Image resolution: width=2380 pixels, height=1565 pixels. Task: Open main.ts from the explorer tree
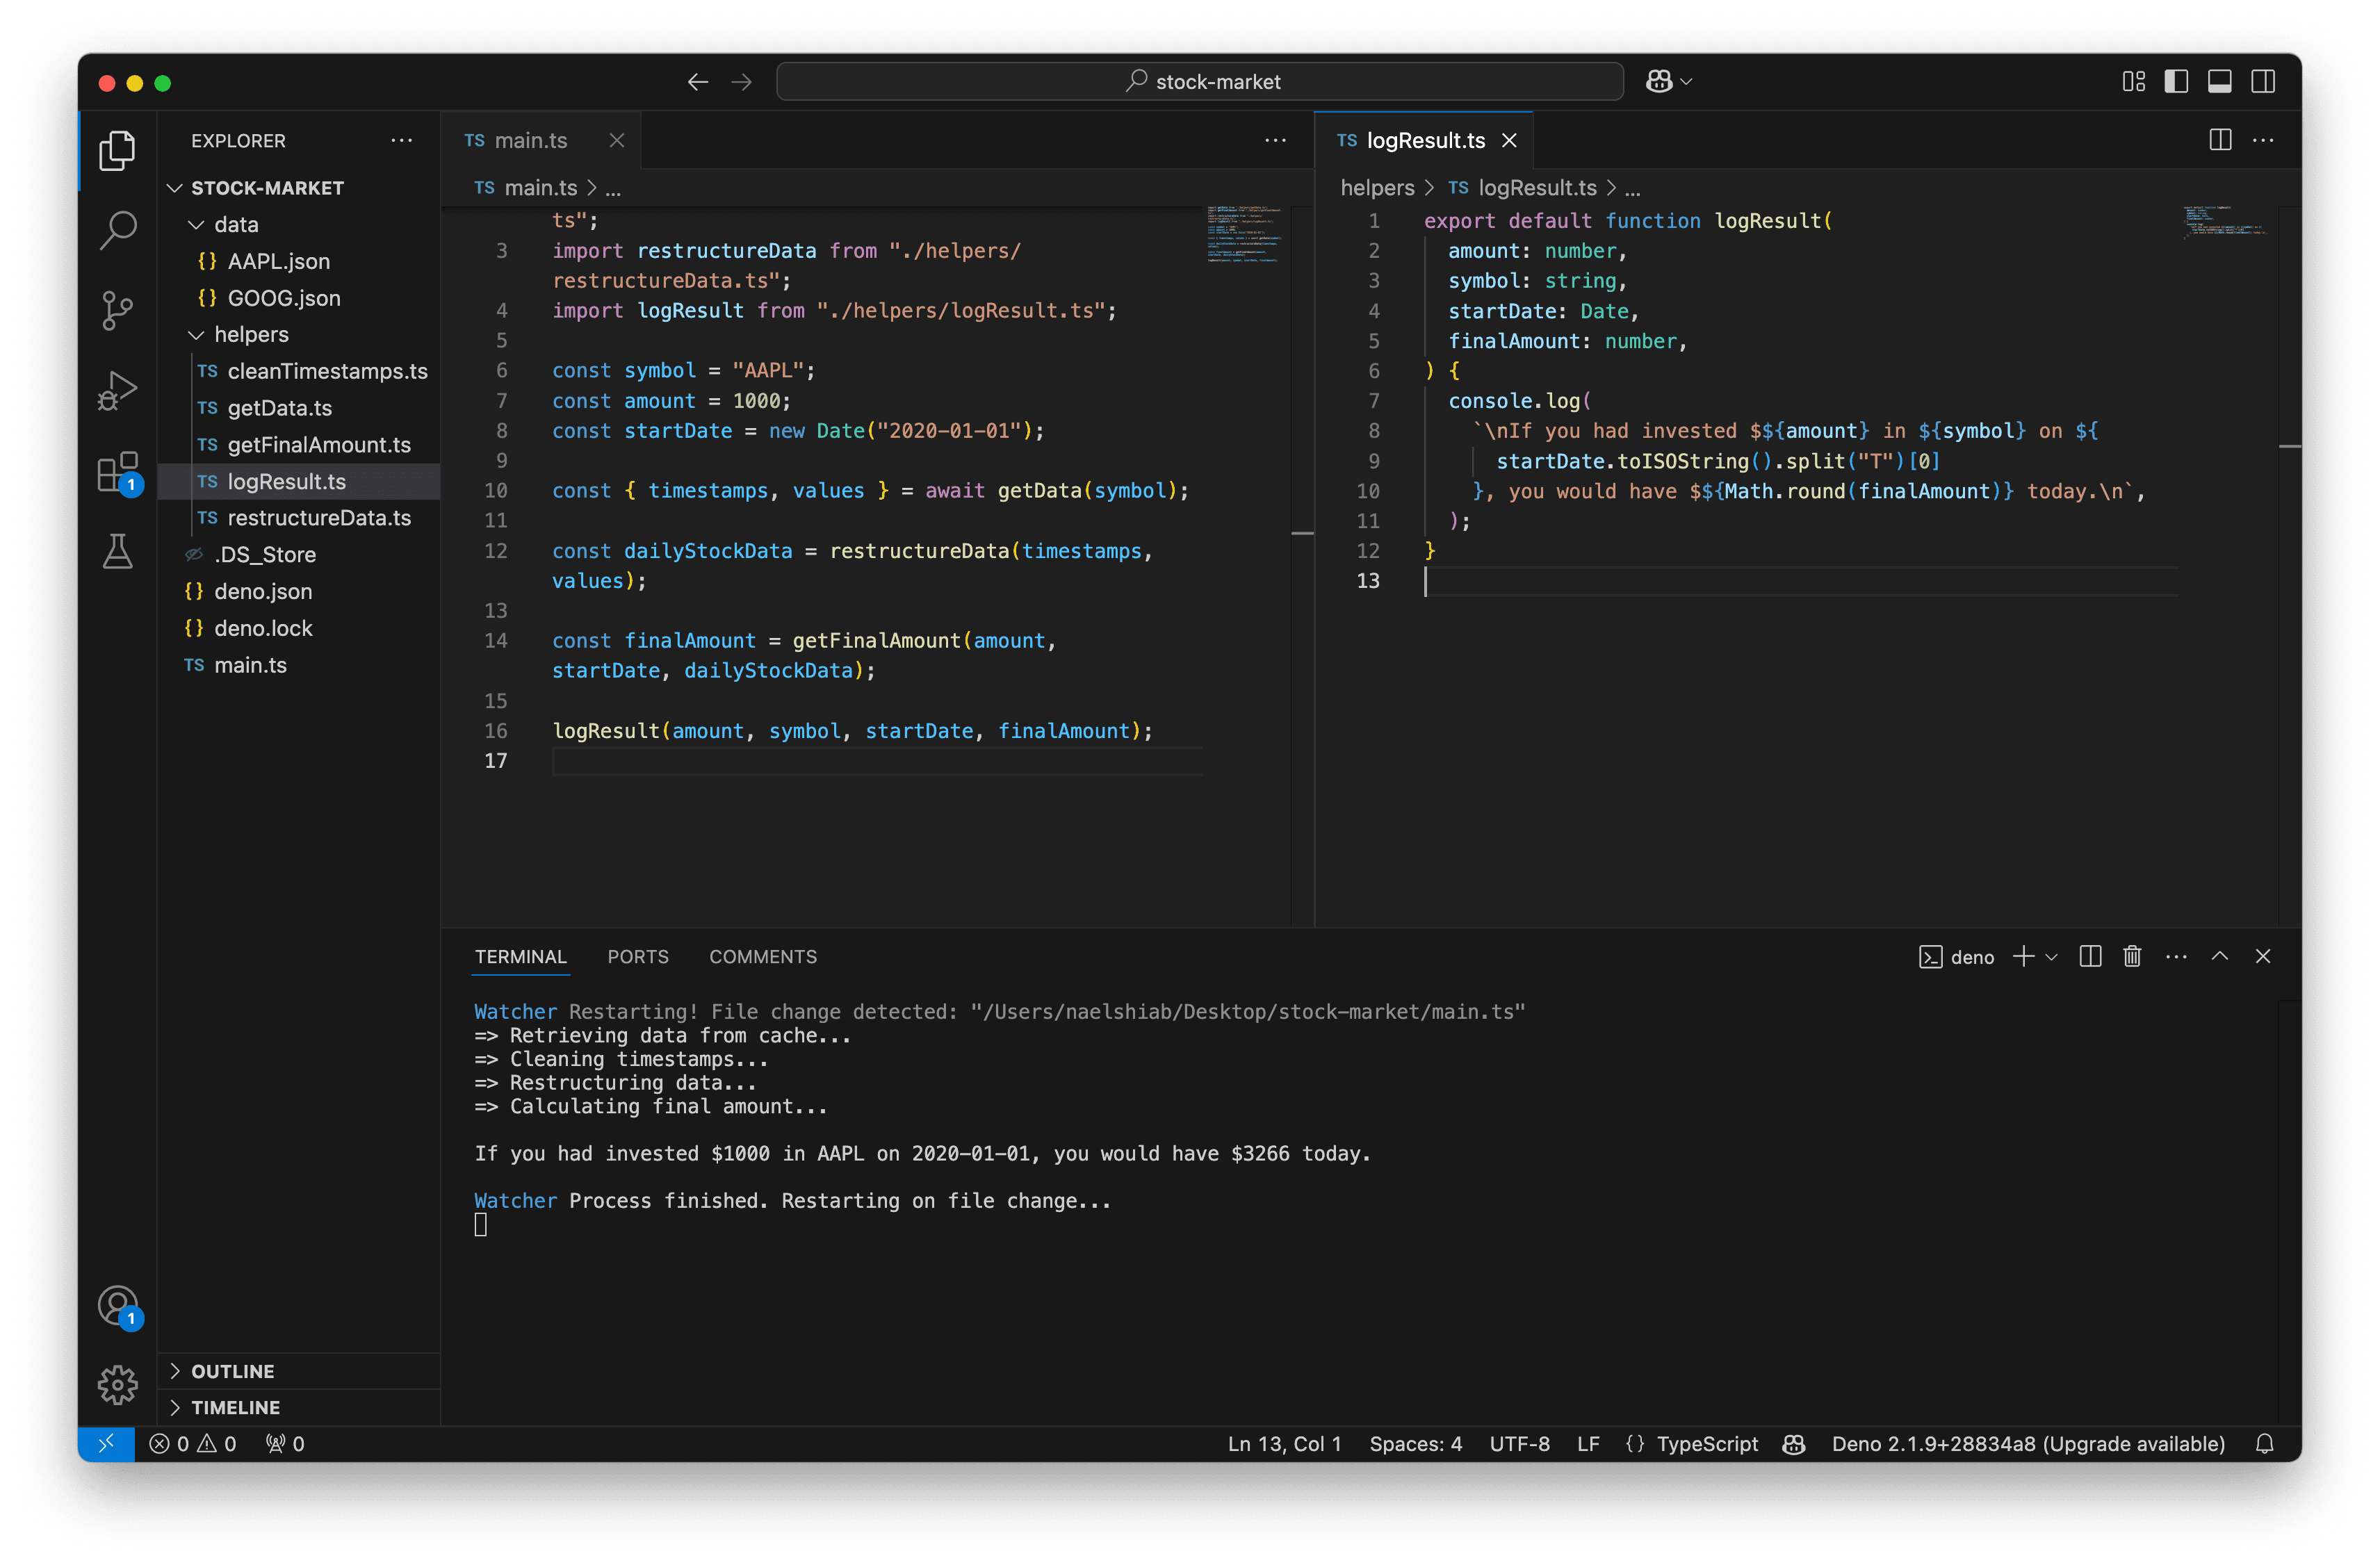point(299,665)
